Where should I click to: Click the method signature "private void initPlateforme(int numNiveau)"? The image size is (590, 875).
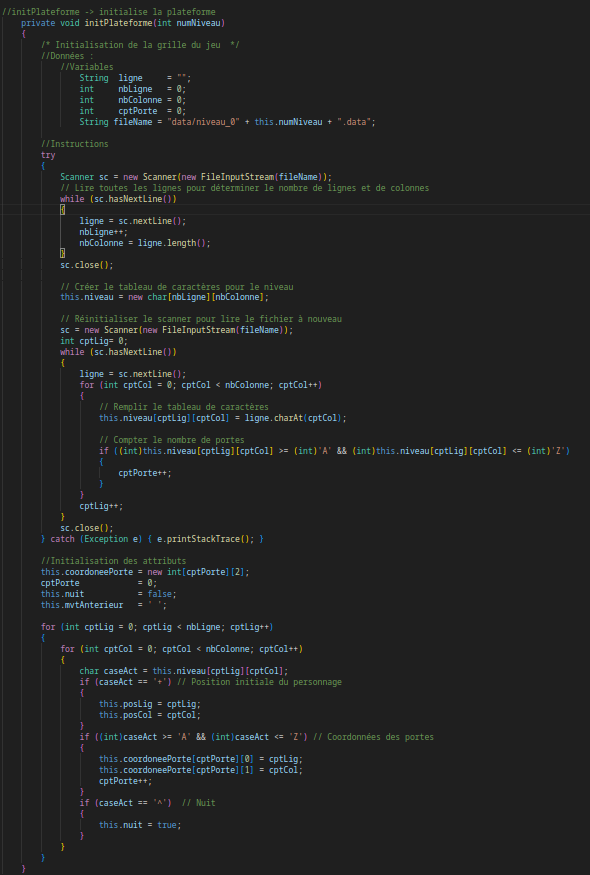pyautogui.click(x=123, y=23)
